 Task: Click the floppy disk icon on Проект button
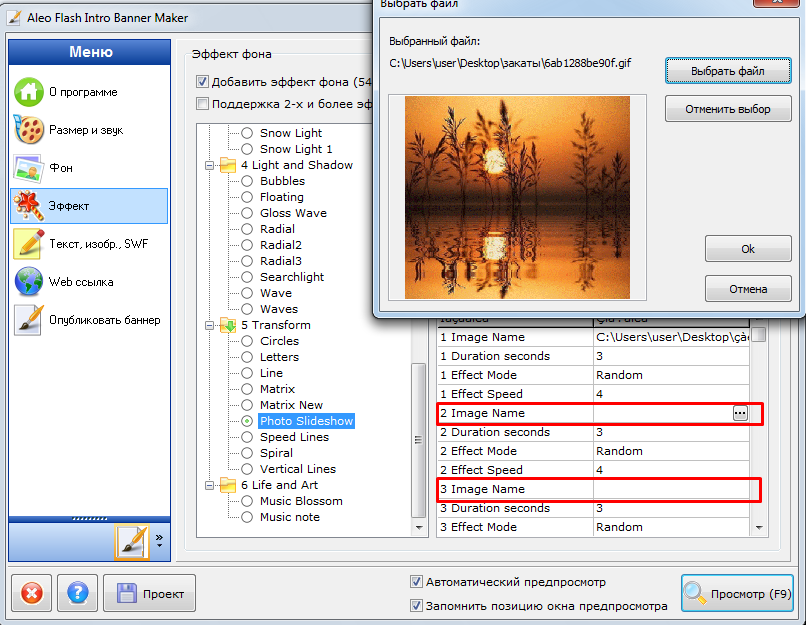pos(126,594)
